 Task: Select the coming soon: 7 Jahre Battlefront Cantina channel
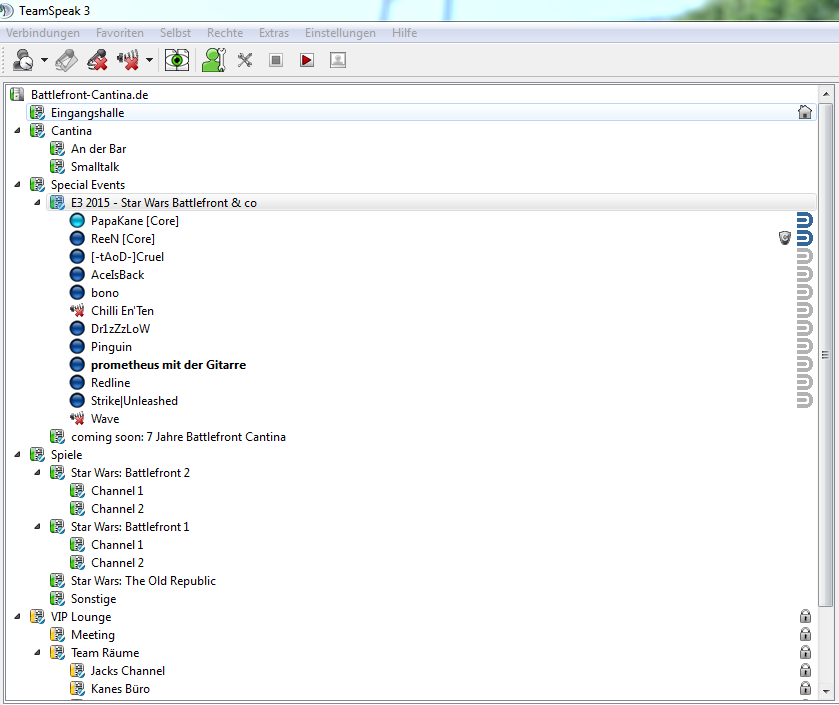[178, 437]
